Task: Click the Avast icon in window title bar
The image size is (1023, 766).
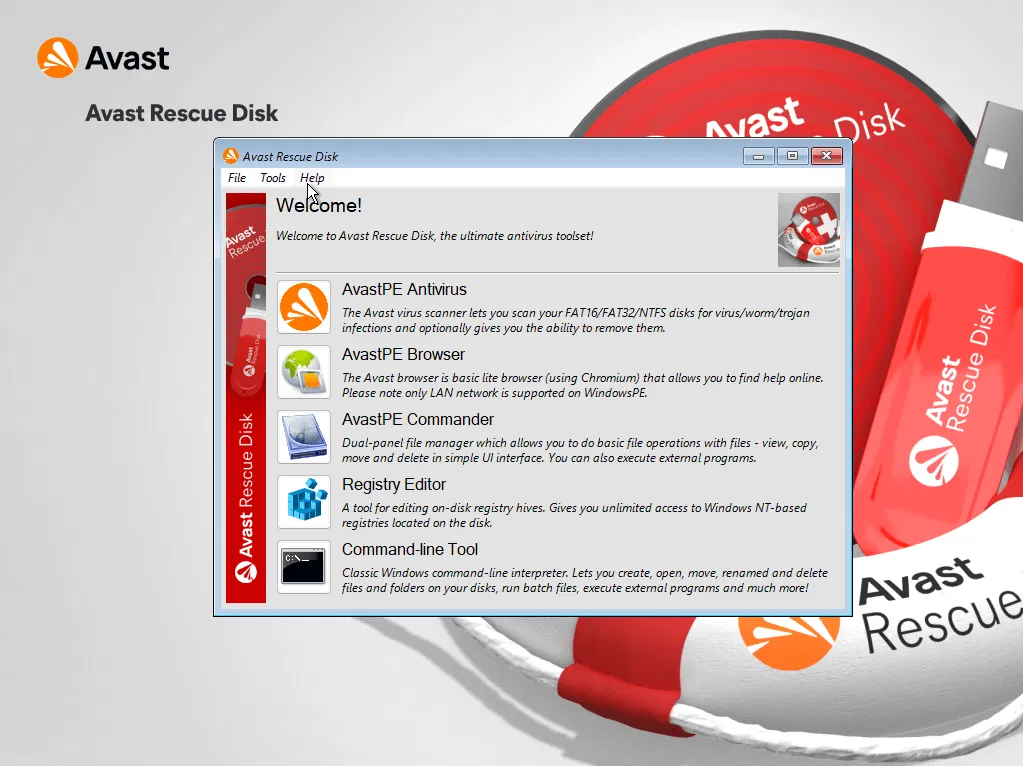Action: (230, 156)
